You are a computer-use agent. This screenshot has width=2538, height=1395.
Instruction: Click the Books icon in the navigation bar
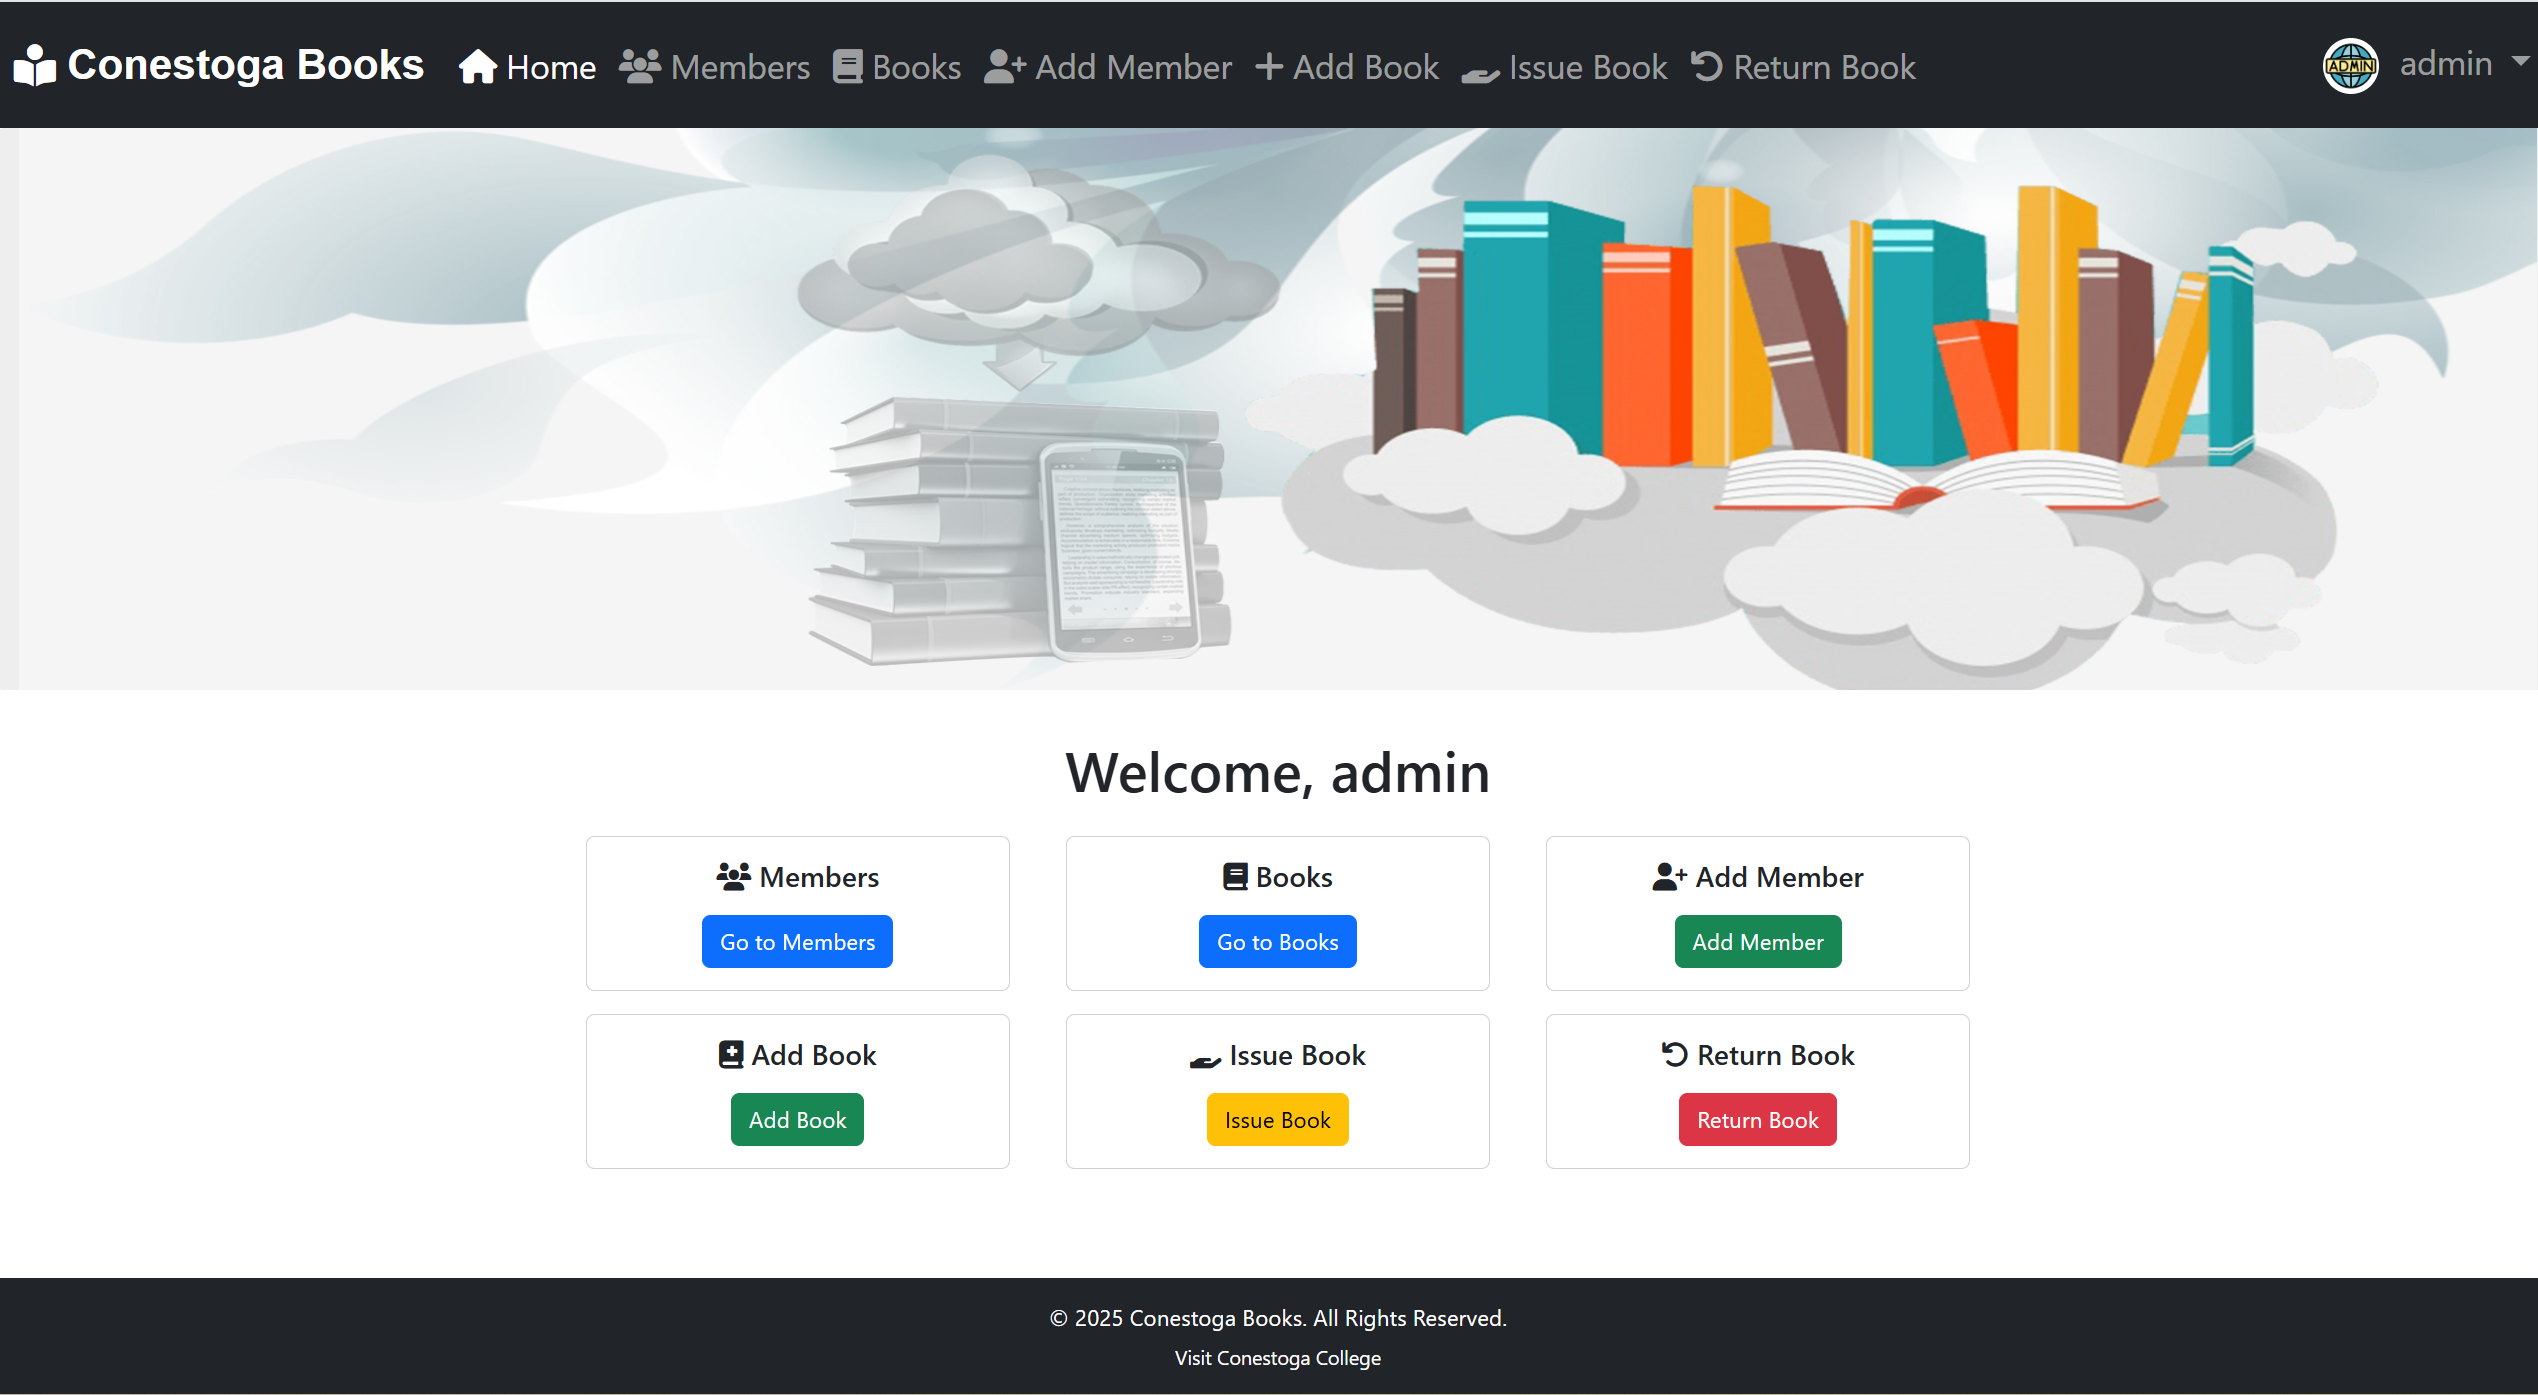848,64
